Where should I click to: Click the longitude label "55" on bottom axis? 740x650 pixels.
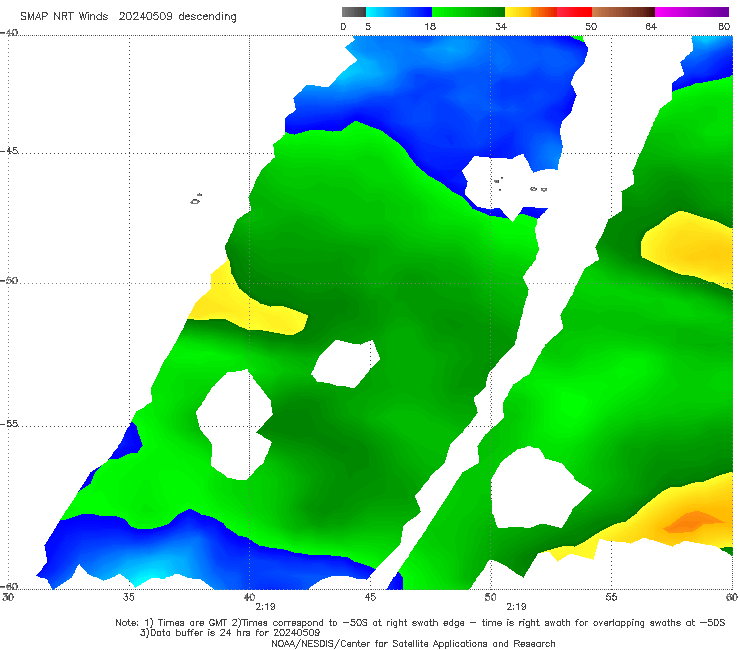611,597
